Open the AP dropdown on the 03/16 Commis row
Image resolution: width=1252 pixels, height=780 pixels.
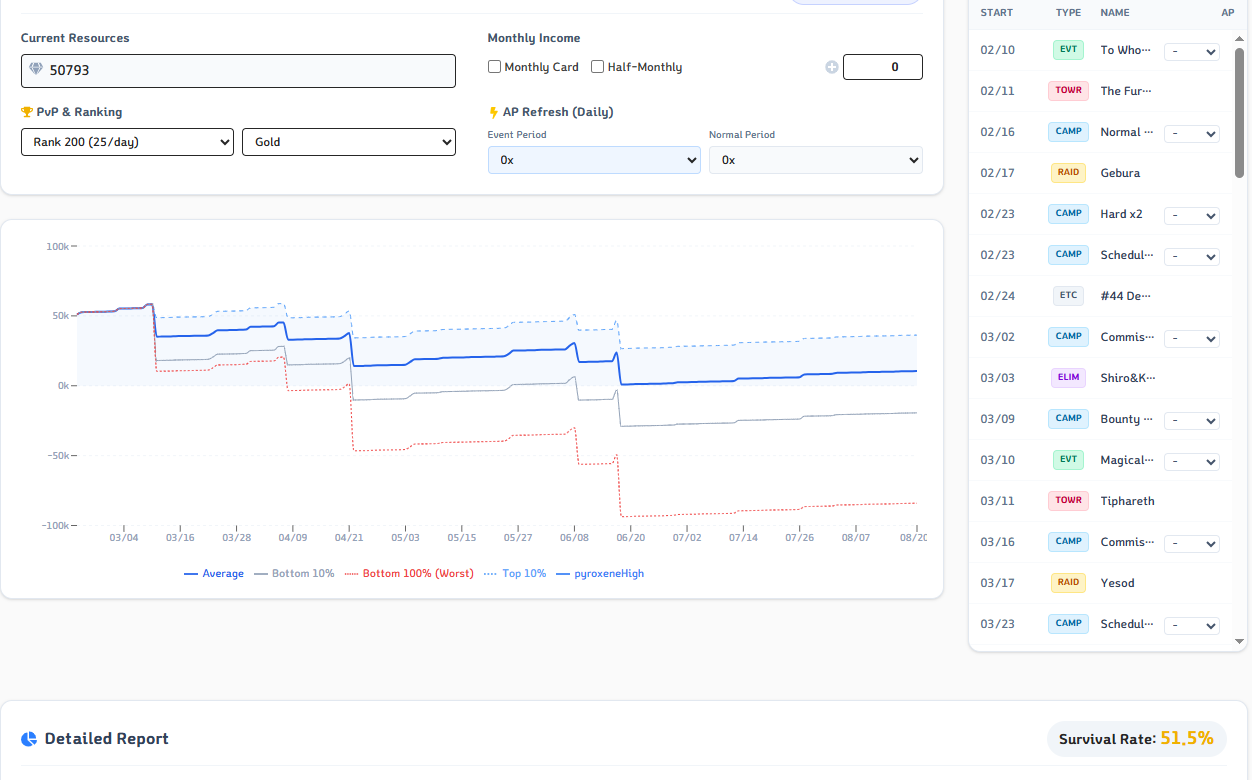[1192, 544]
